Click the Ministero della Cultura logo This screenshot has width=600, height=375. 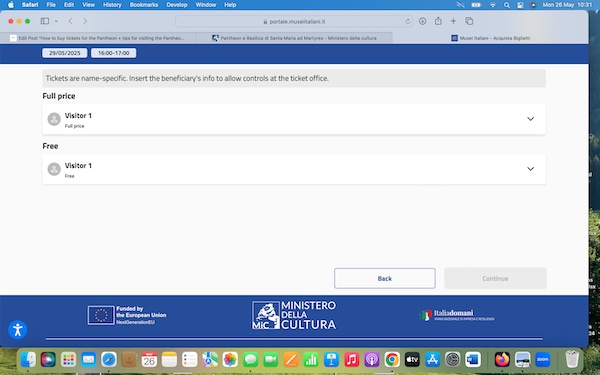(294, 315)
